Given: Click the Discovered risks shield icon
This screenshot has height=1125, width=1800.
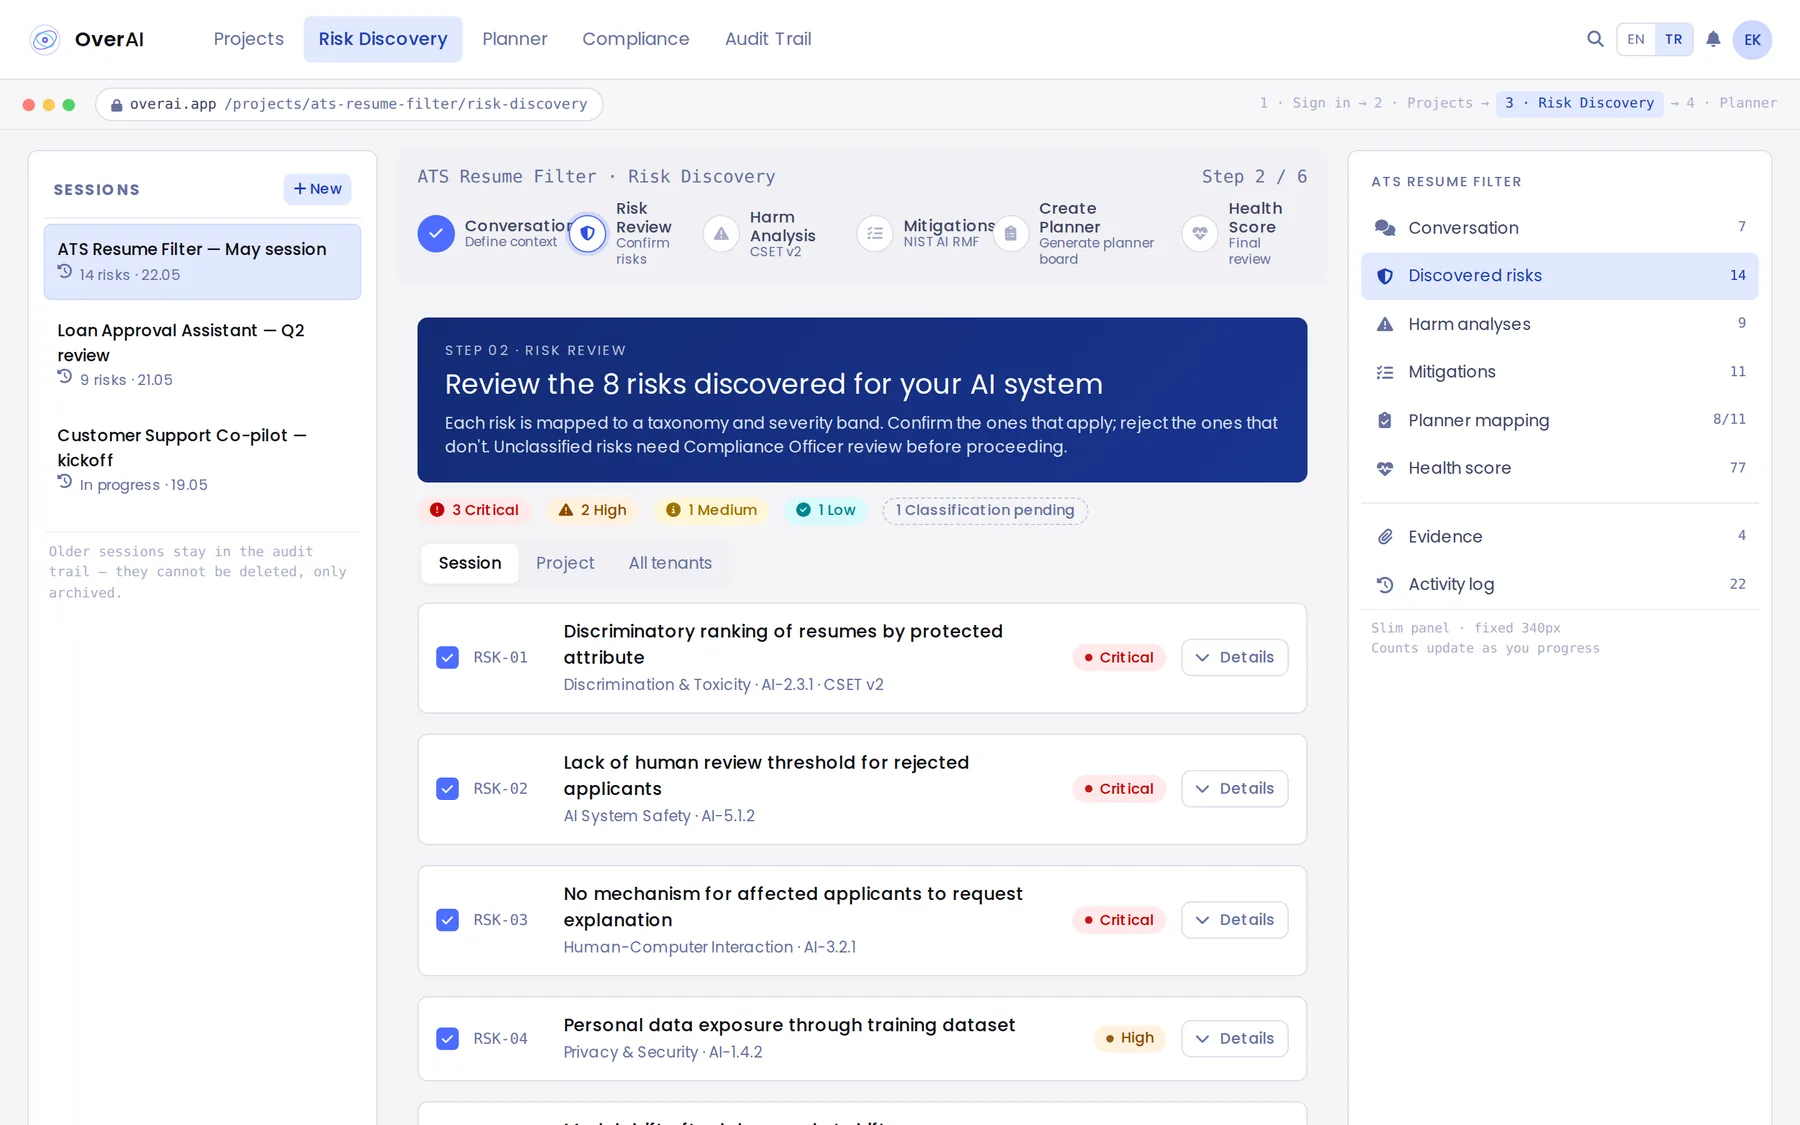Looking at the screenshot, I should pos(1385,276).
